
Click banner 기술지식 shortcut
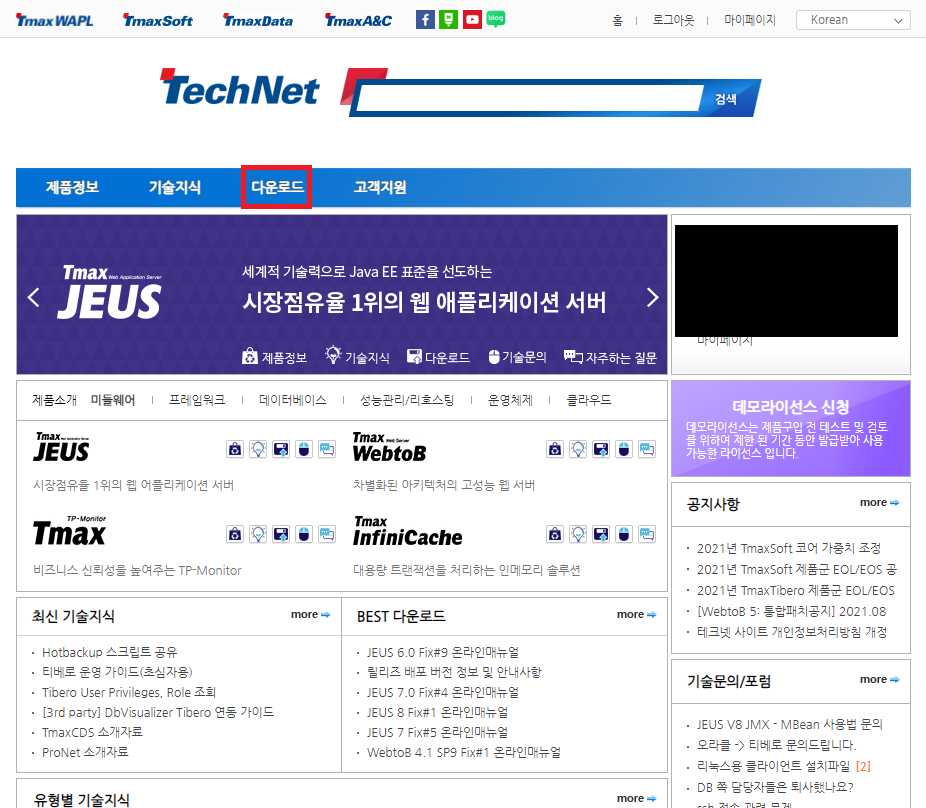[357, 356]
